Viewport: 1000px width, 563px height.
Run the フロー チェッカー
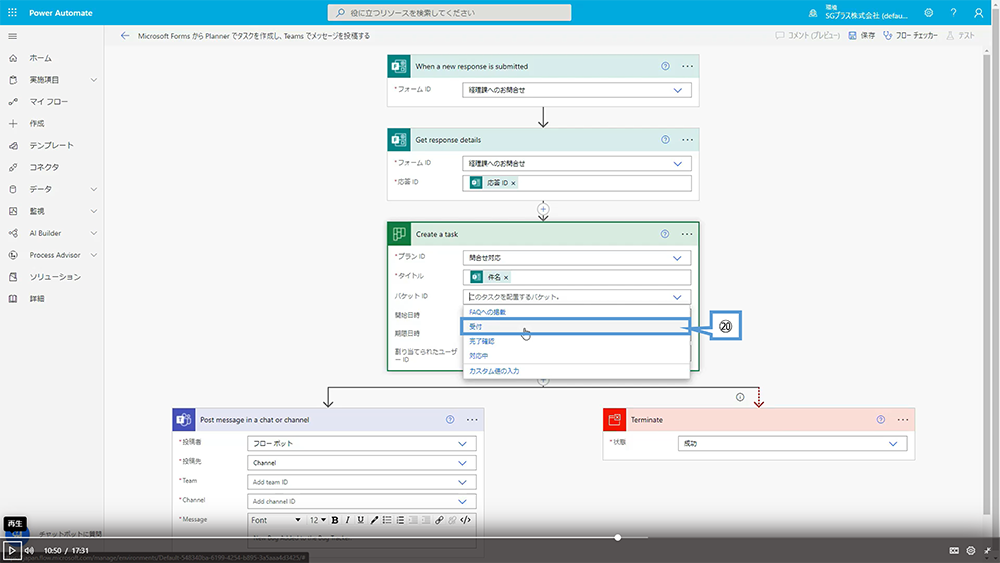point(910,36)
